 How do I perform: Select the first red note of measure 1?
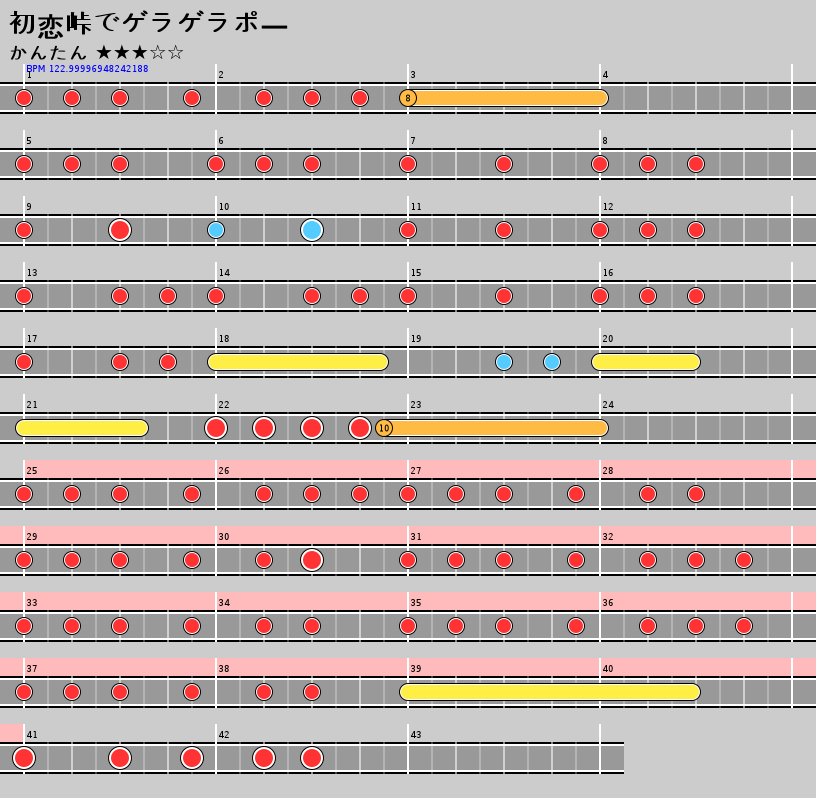click(24, 98)
